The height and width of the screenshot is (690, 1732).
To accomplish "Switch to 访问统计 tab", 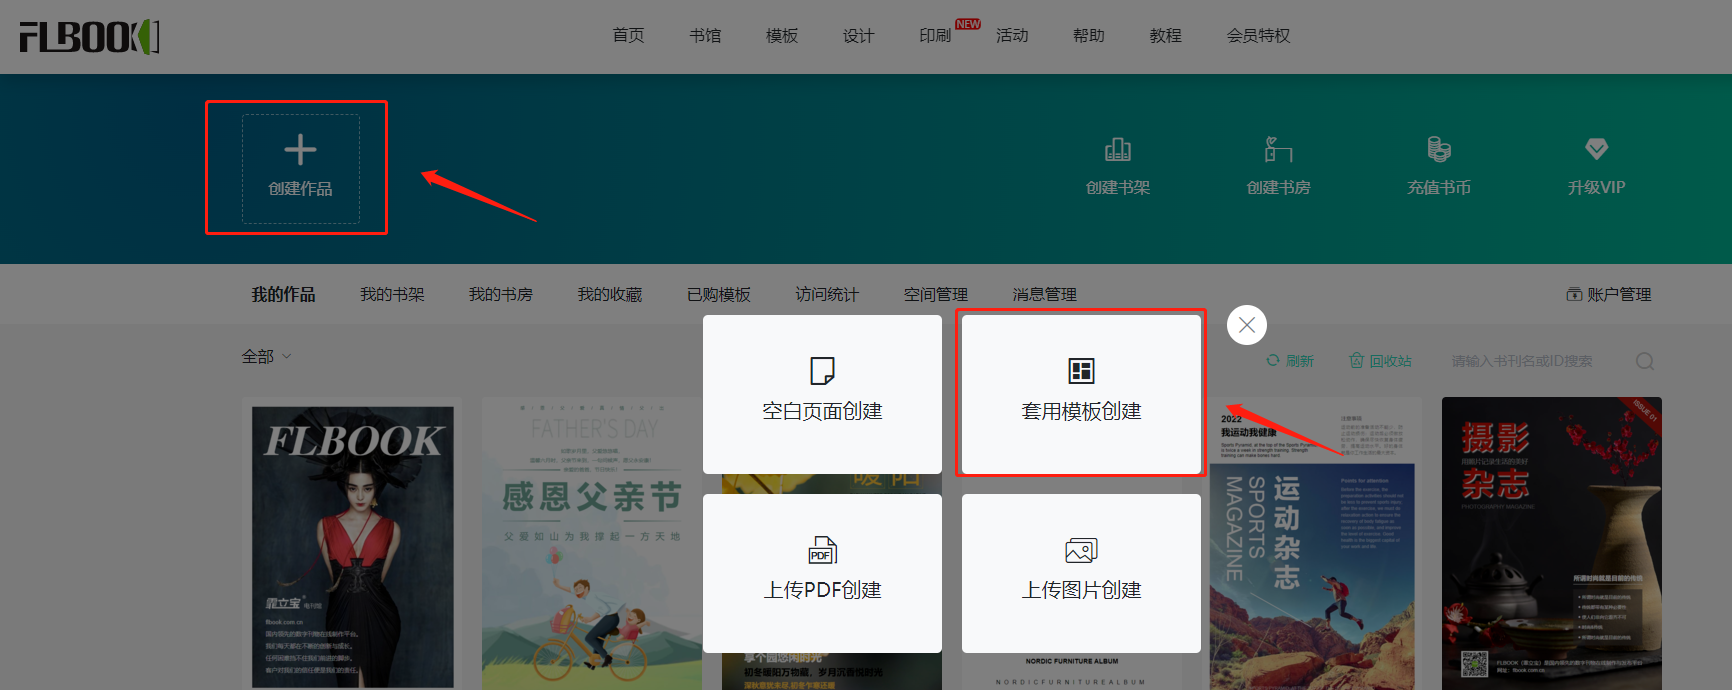I will (827, 294).
